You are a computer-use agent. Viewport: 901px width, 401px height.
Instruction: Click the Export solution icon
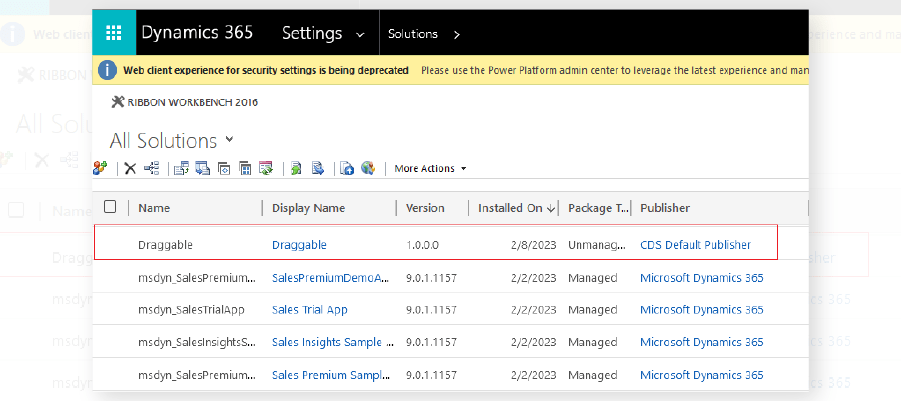coord(203,168)
